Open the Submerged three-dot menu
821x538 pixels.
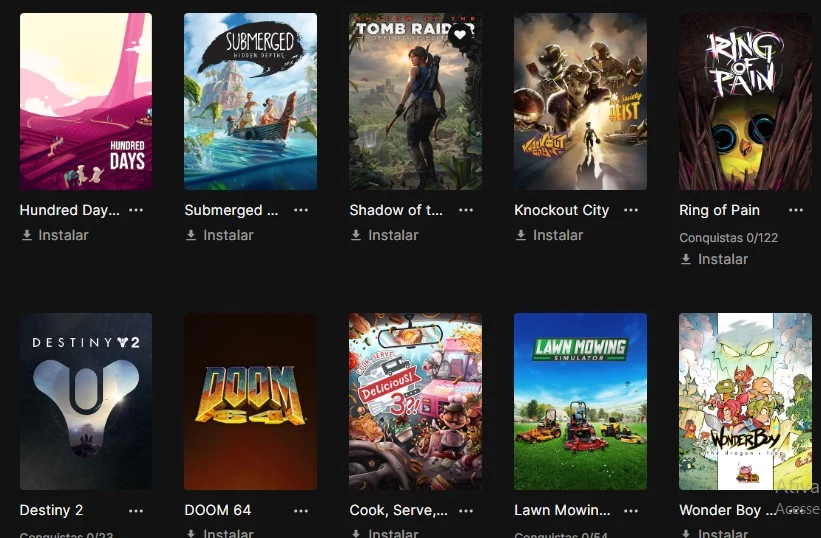pos(301,210)
